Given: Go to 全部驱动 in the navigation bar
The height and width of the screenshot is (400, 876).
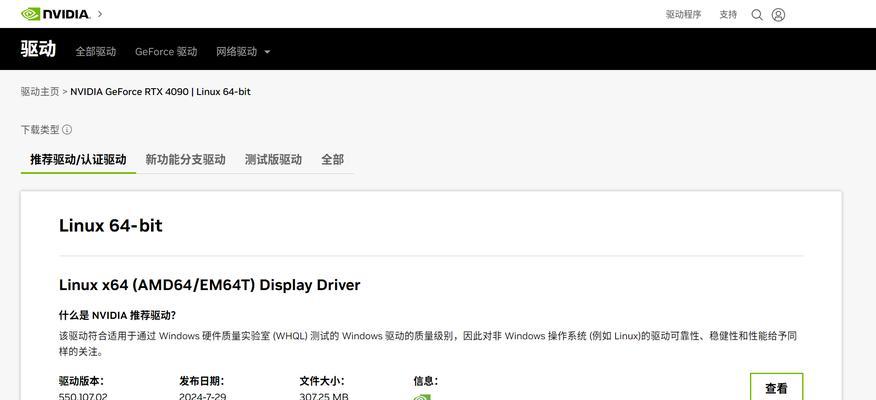Looking at the screenshot, I should click(x=96, y=51).
